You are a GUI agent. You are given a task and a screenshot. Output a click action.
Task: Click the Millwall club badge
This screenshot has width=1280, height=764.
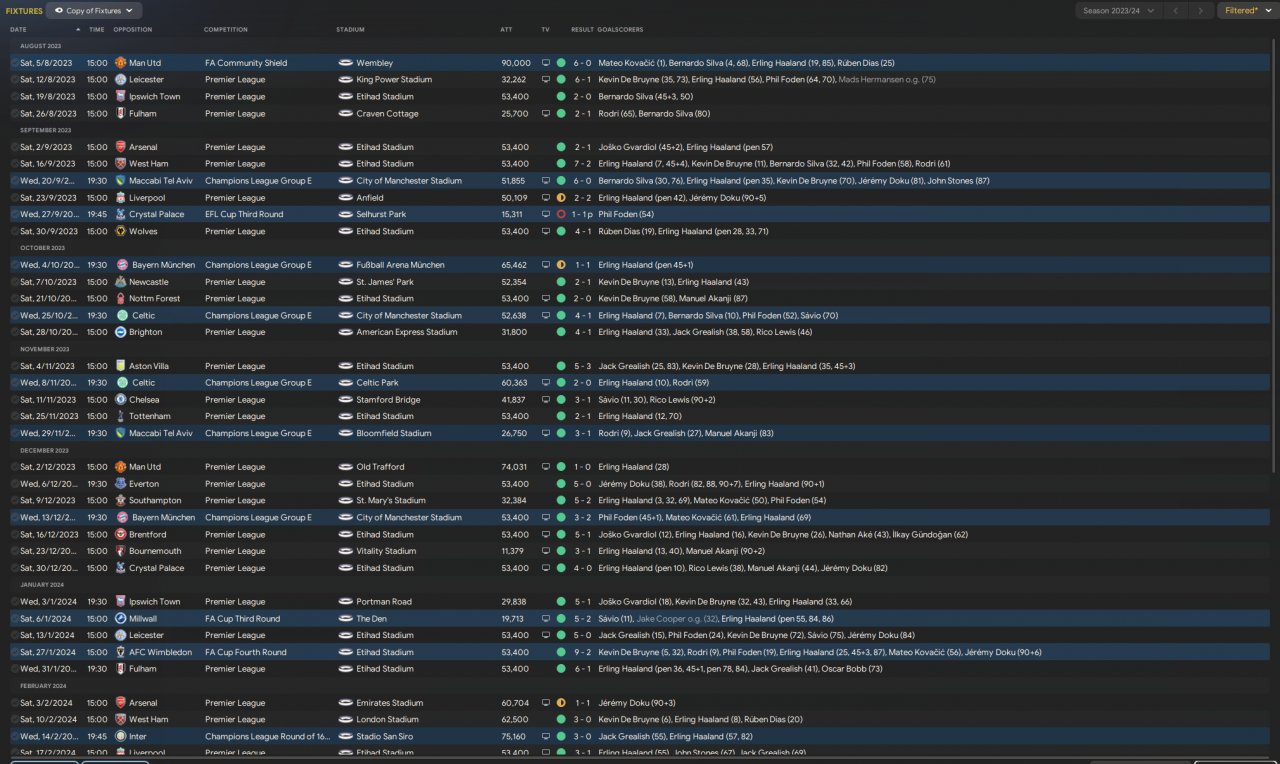pyautogui.click(x=120, y=618)
